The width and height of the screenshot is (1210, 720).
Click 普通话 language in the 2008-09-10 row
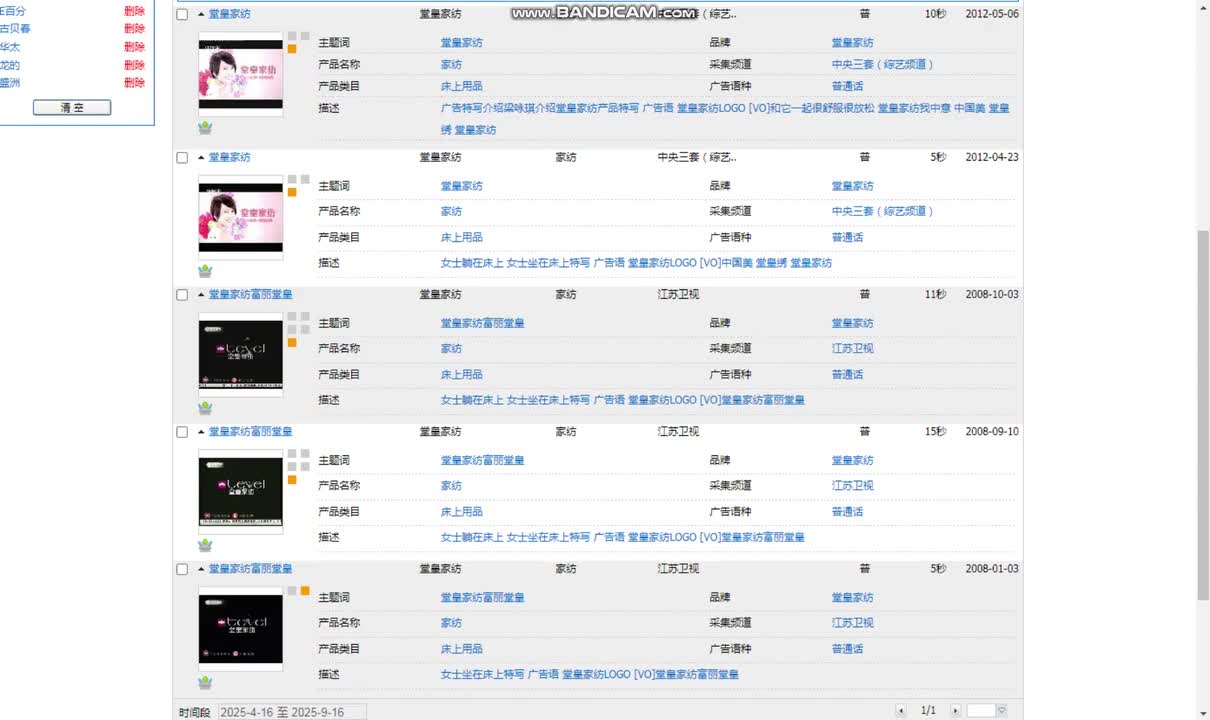click(847, 511)
